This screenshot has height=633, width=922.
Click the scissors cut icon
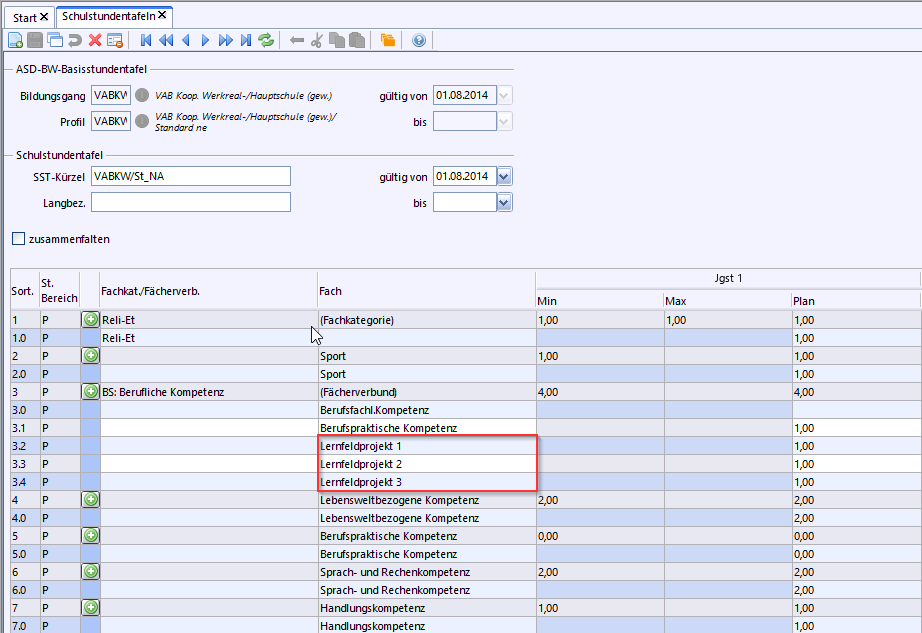[x=317, y=41]
